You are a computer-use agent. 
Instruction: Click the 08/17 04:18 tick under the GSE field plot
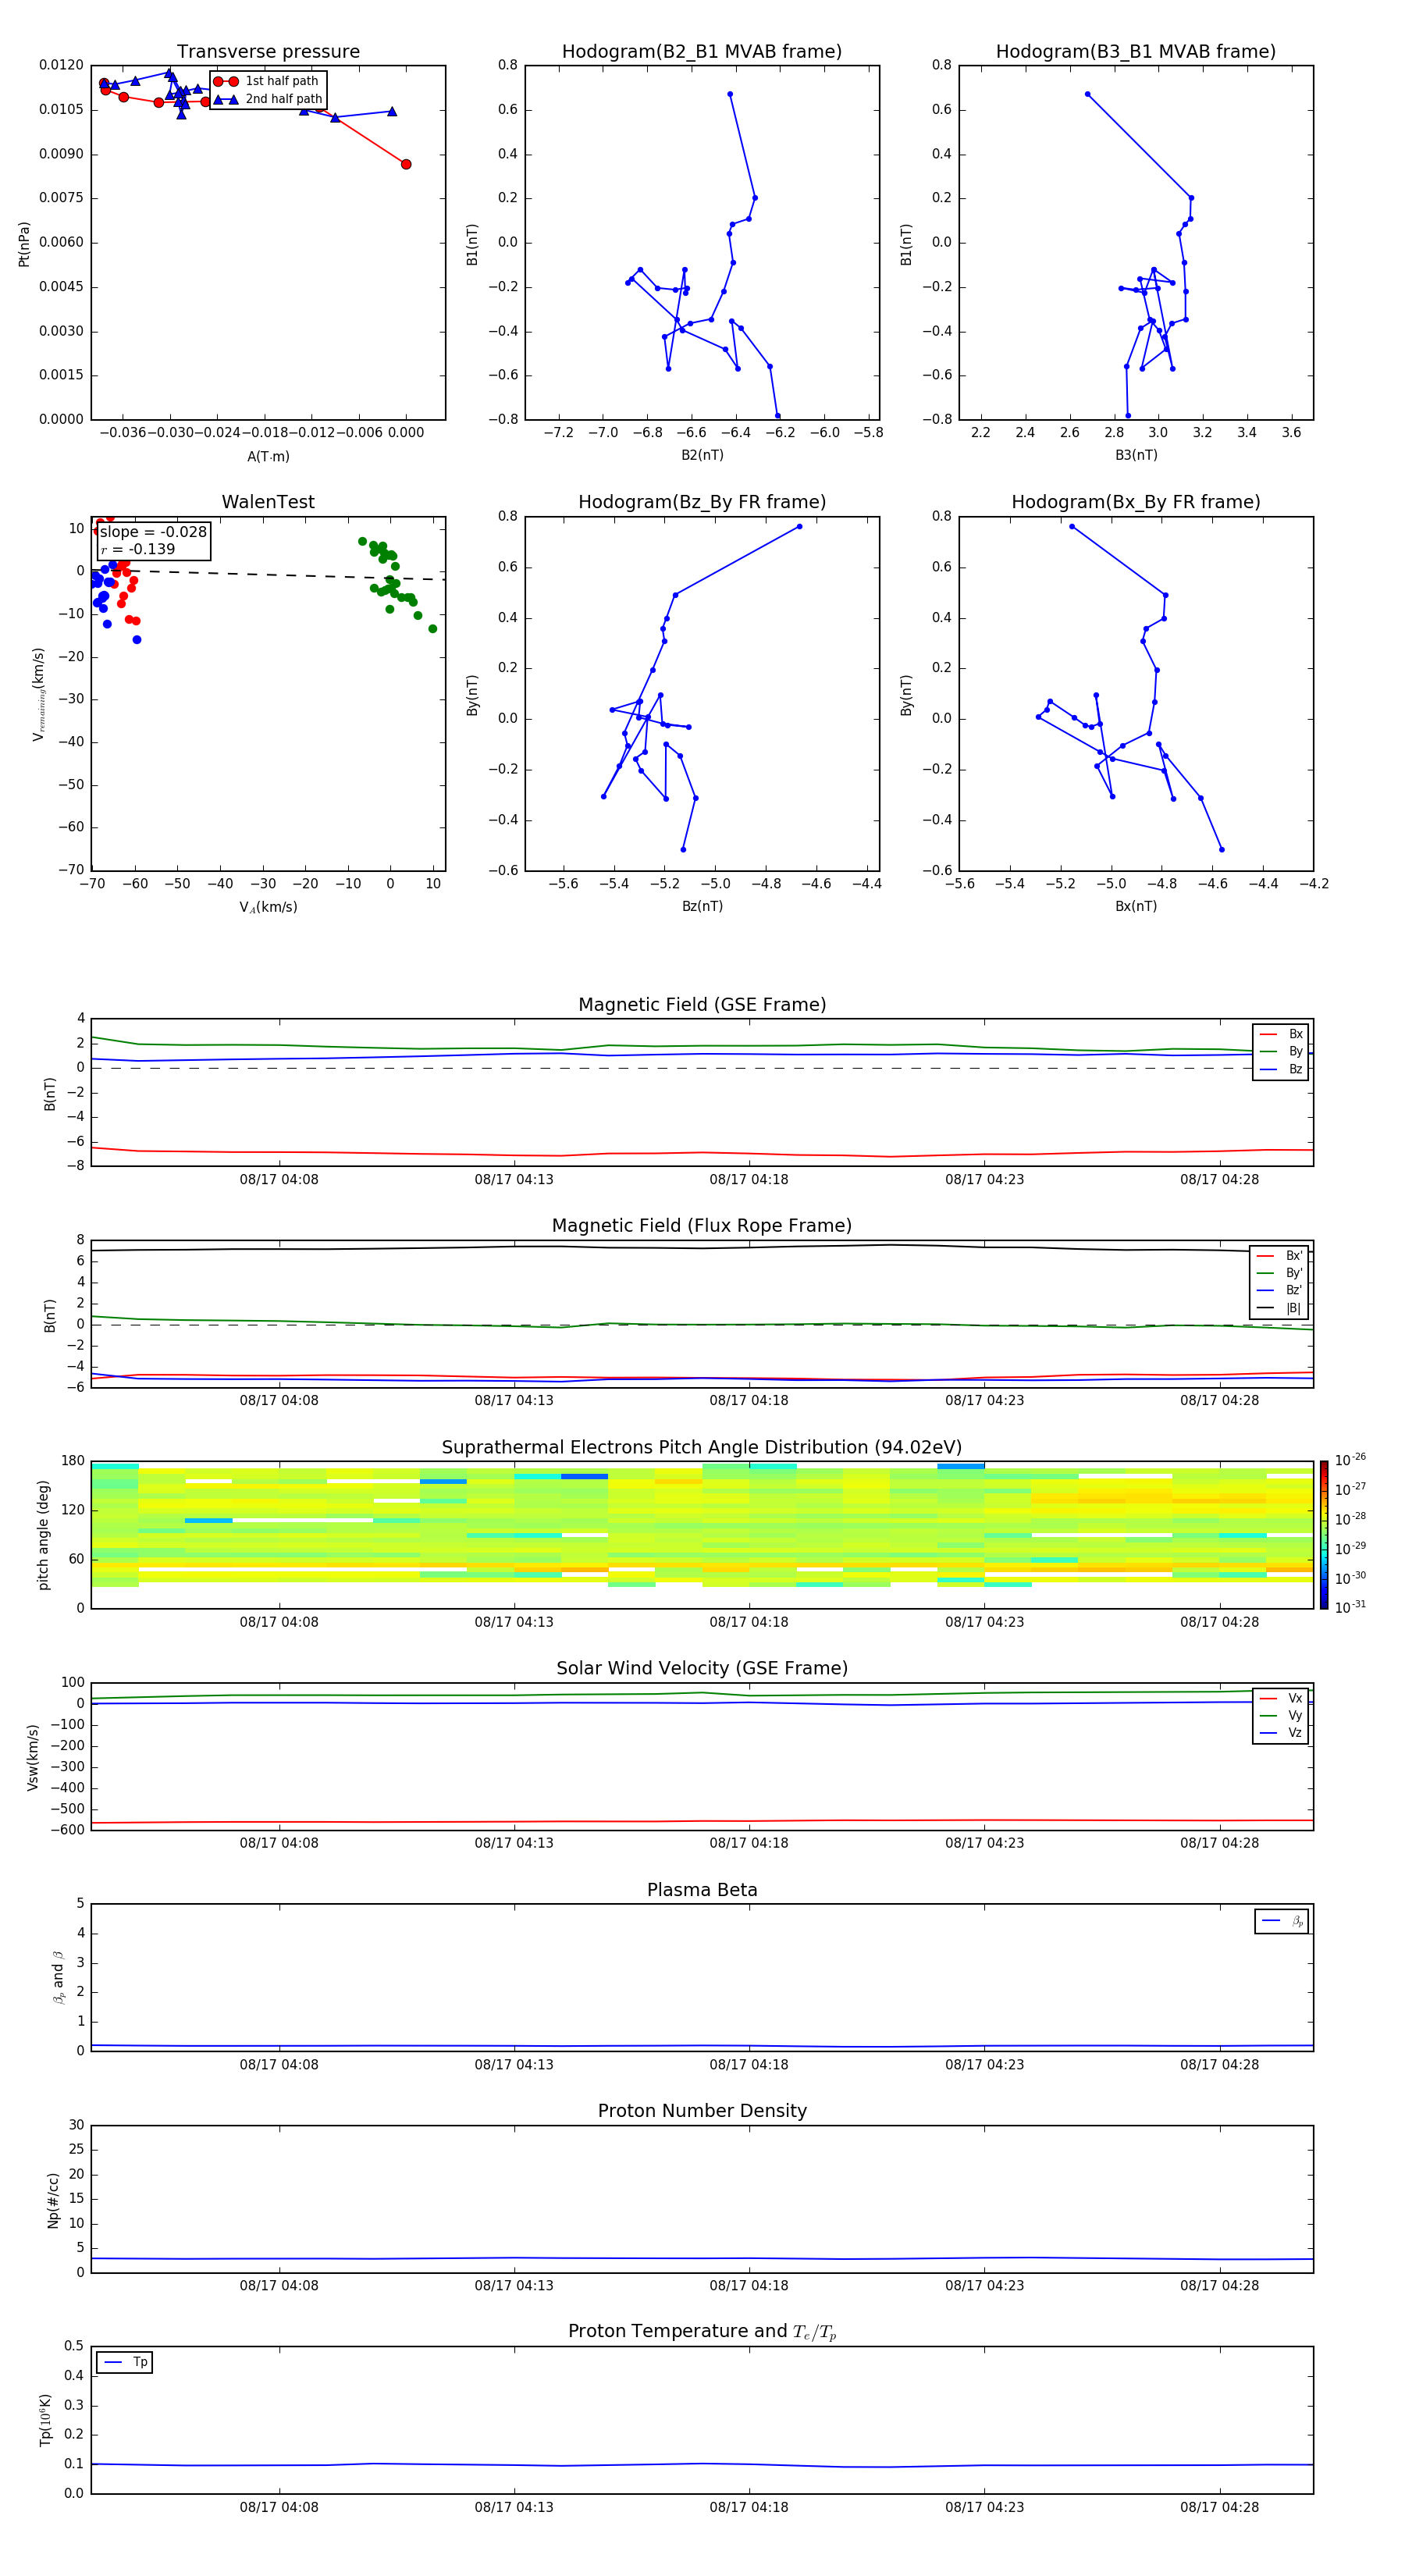749,1180
